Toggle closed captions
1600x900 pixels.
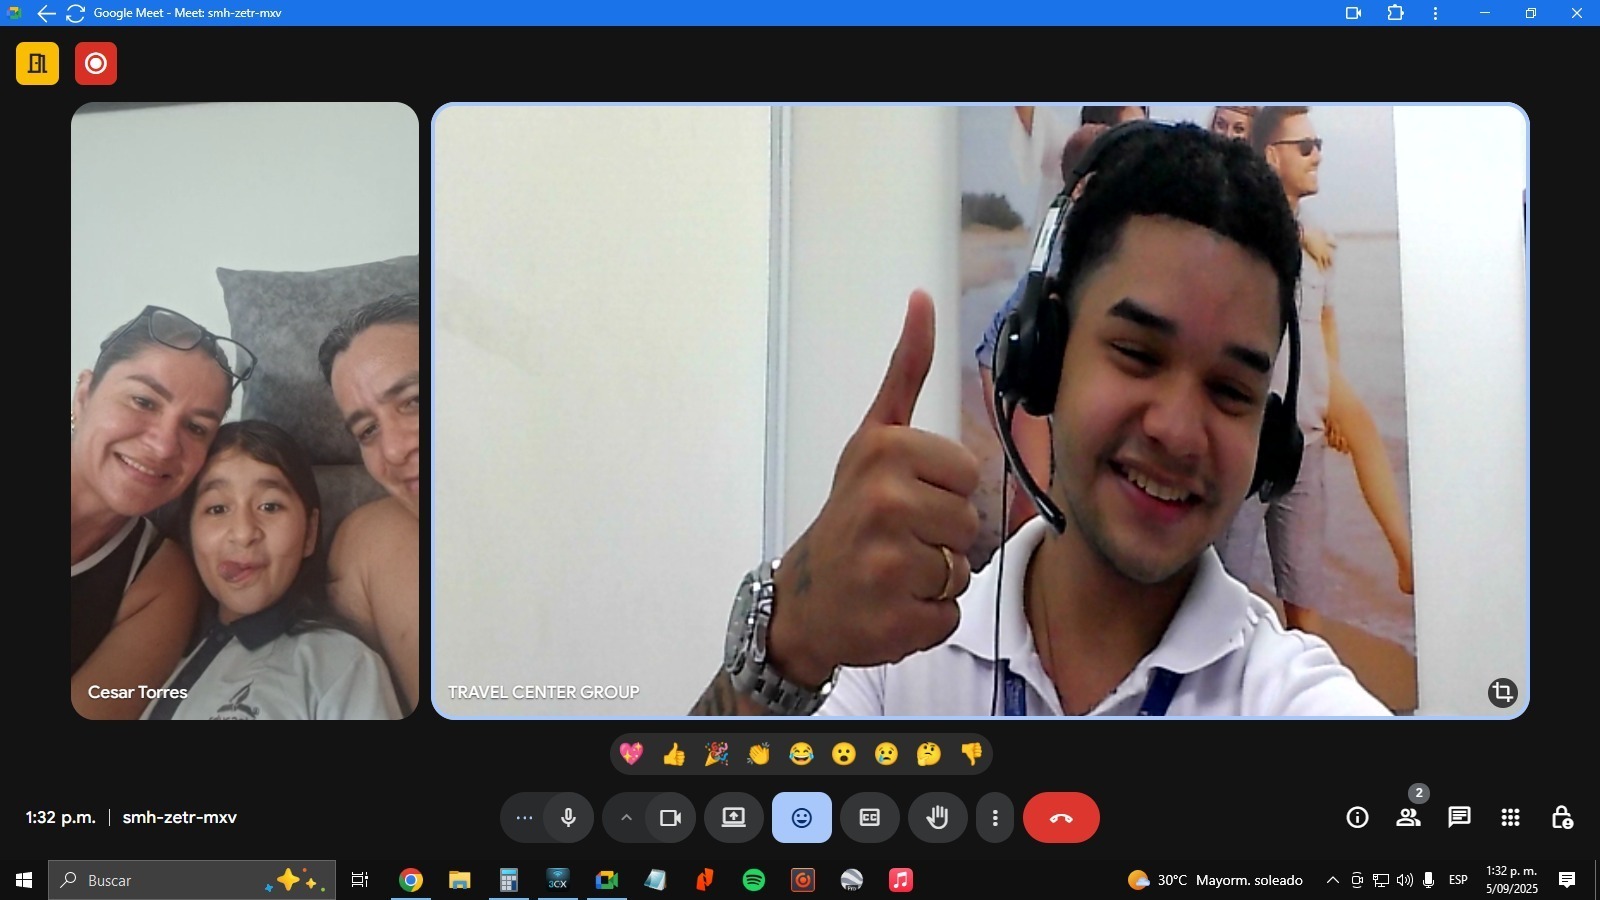click(x=869, y=818)
